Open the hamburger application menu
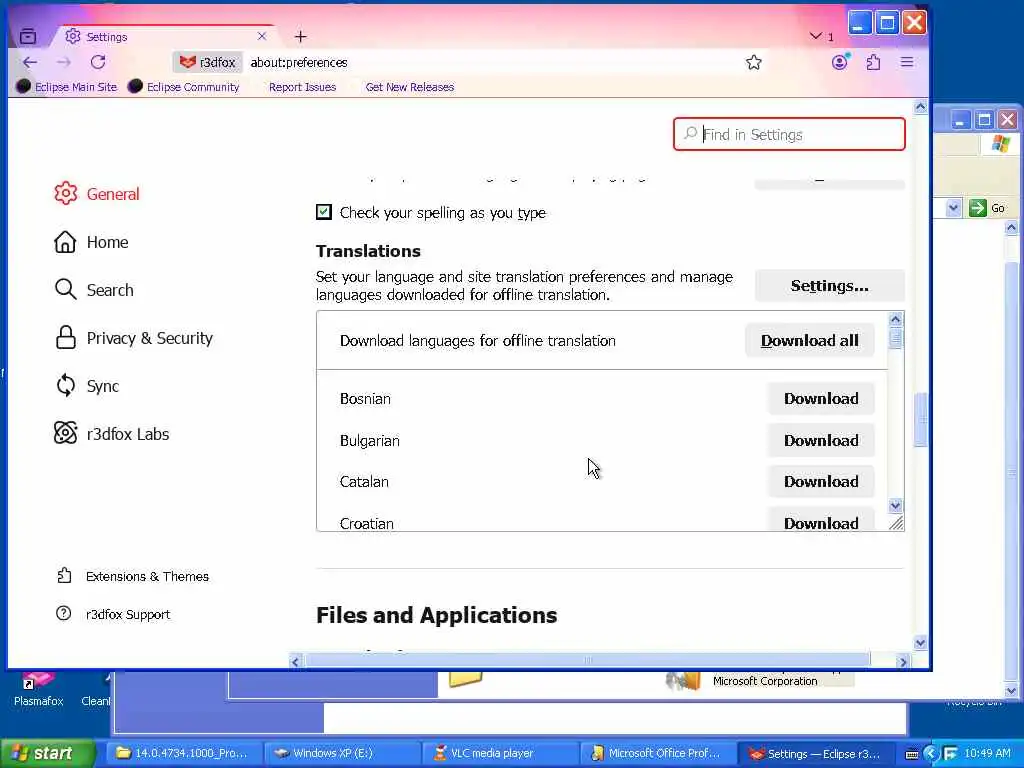The image size is (1024, 768). click(907, 62)
